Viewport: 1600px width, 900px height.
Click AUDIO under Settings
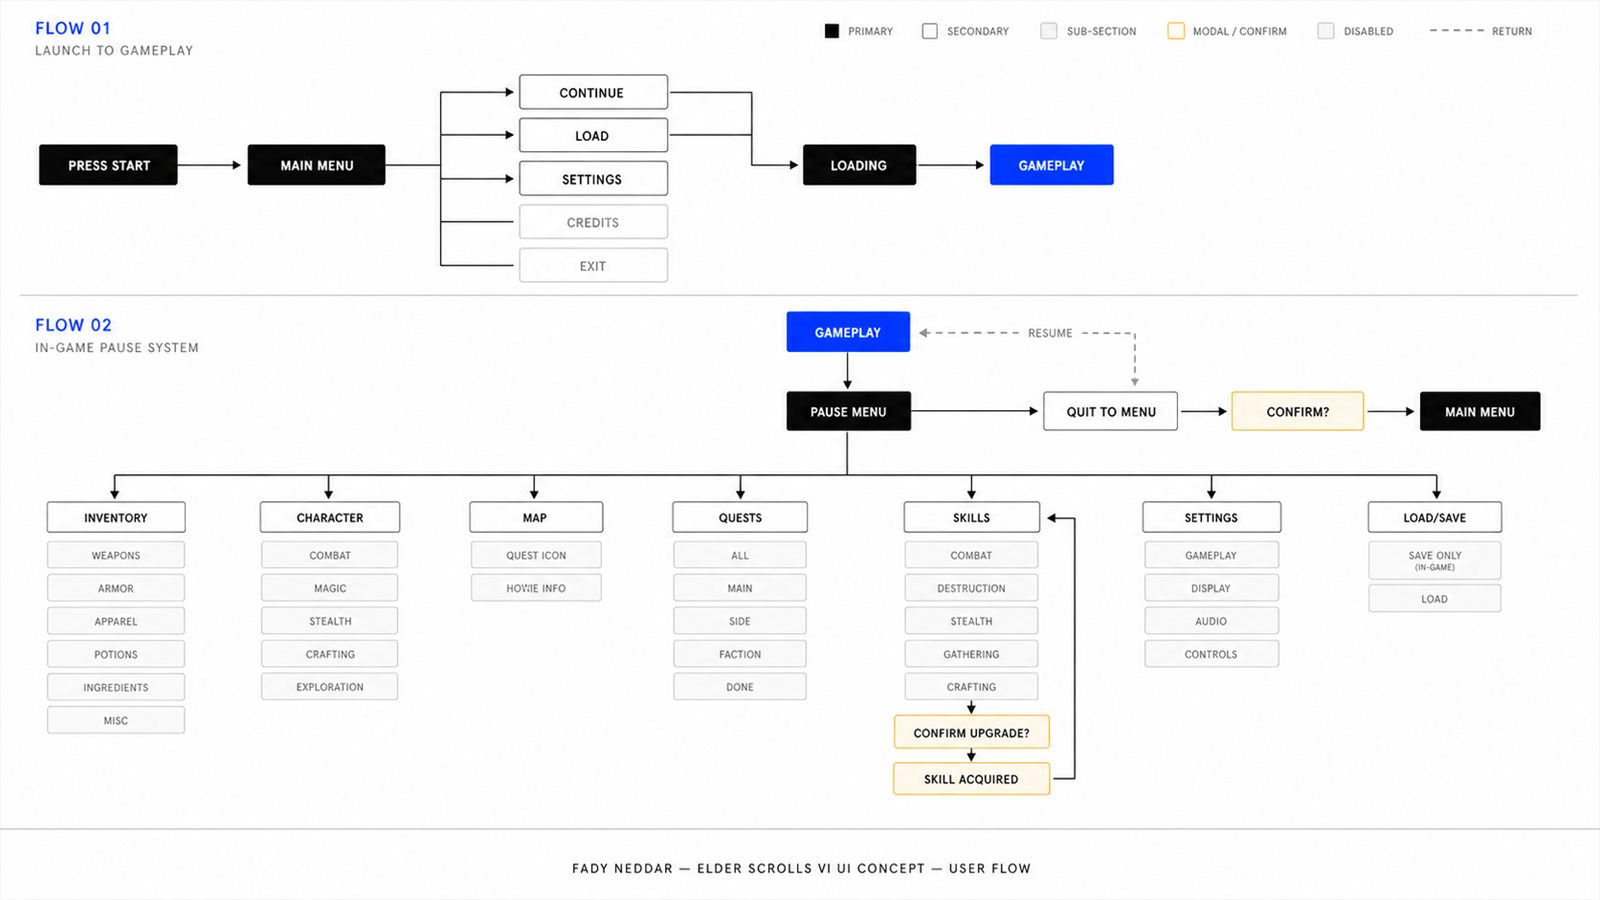pos(1211,621)
